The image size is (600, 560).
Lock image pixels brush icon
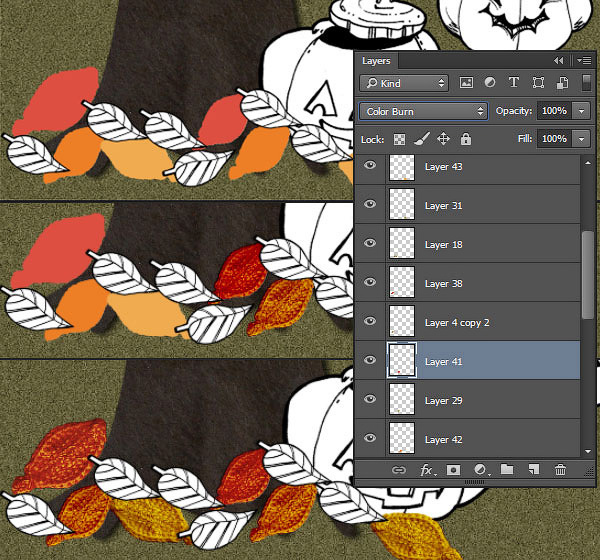(422, 139)
